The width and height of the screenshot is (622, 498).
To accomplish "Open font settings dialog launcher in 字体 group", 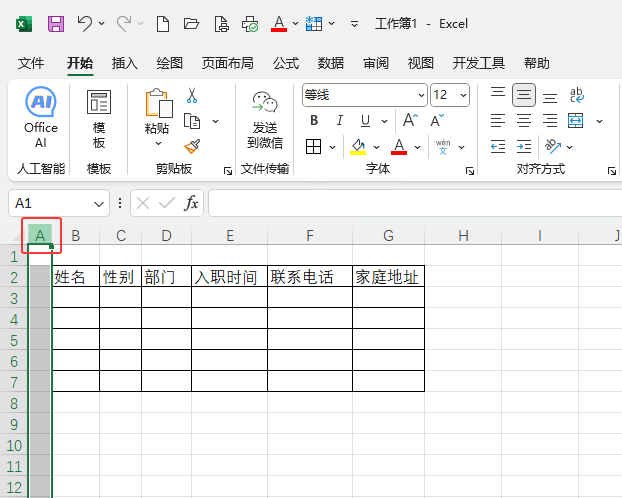I will point(470,171).
